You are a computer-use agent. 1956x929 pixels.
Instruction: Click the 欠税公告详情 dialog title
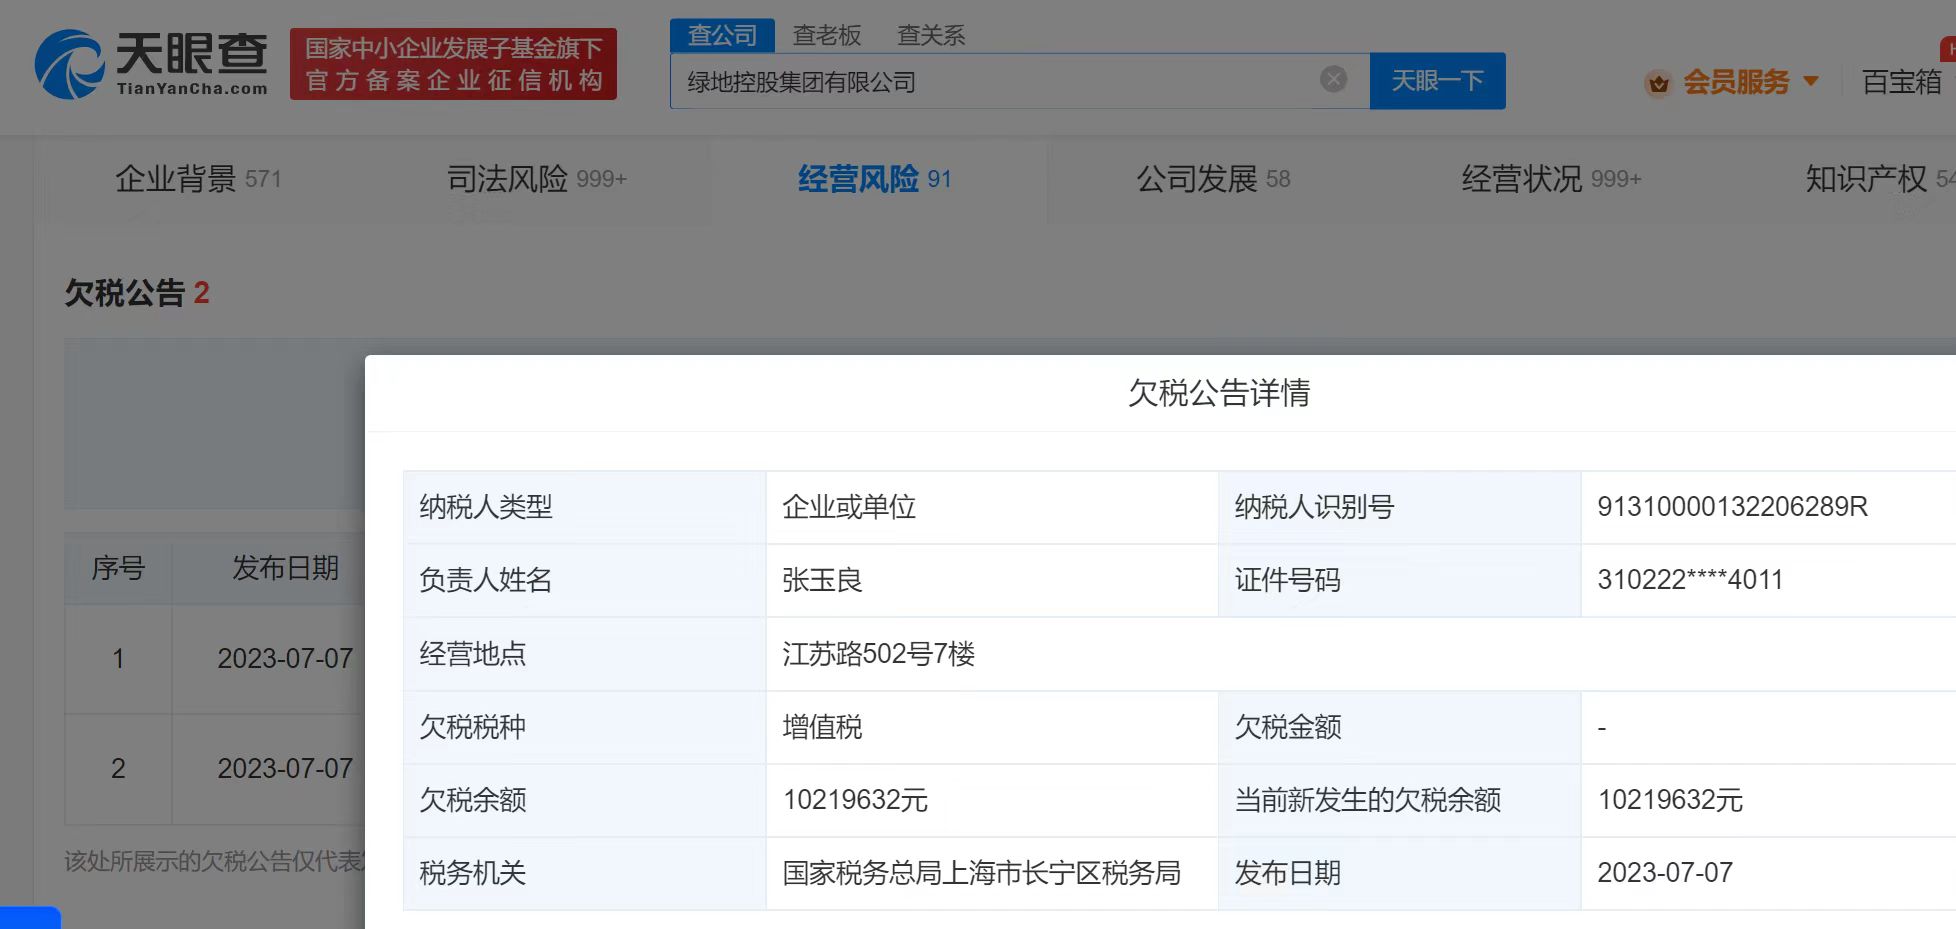(1219, 393)
